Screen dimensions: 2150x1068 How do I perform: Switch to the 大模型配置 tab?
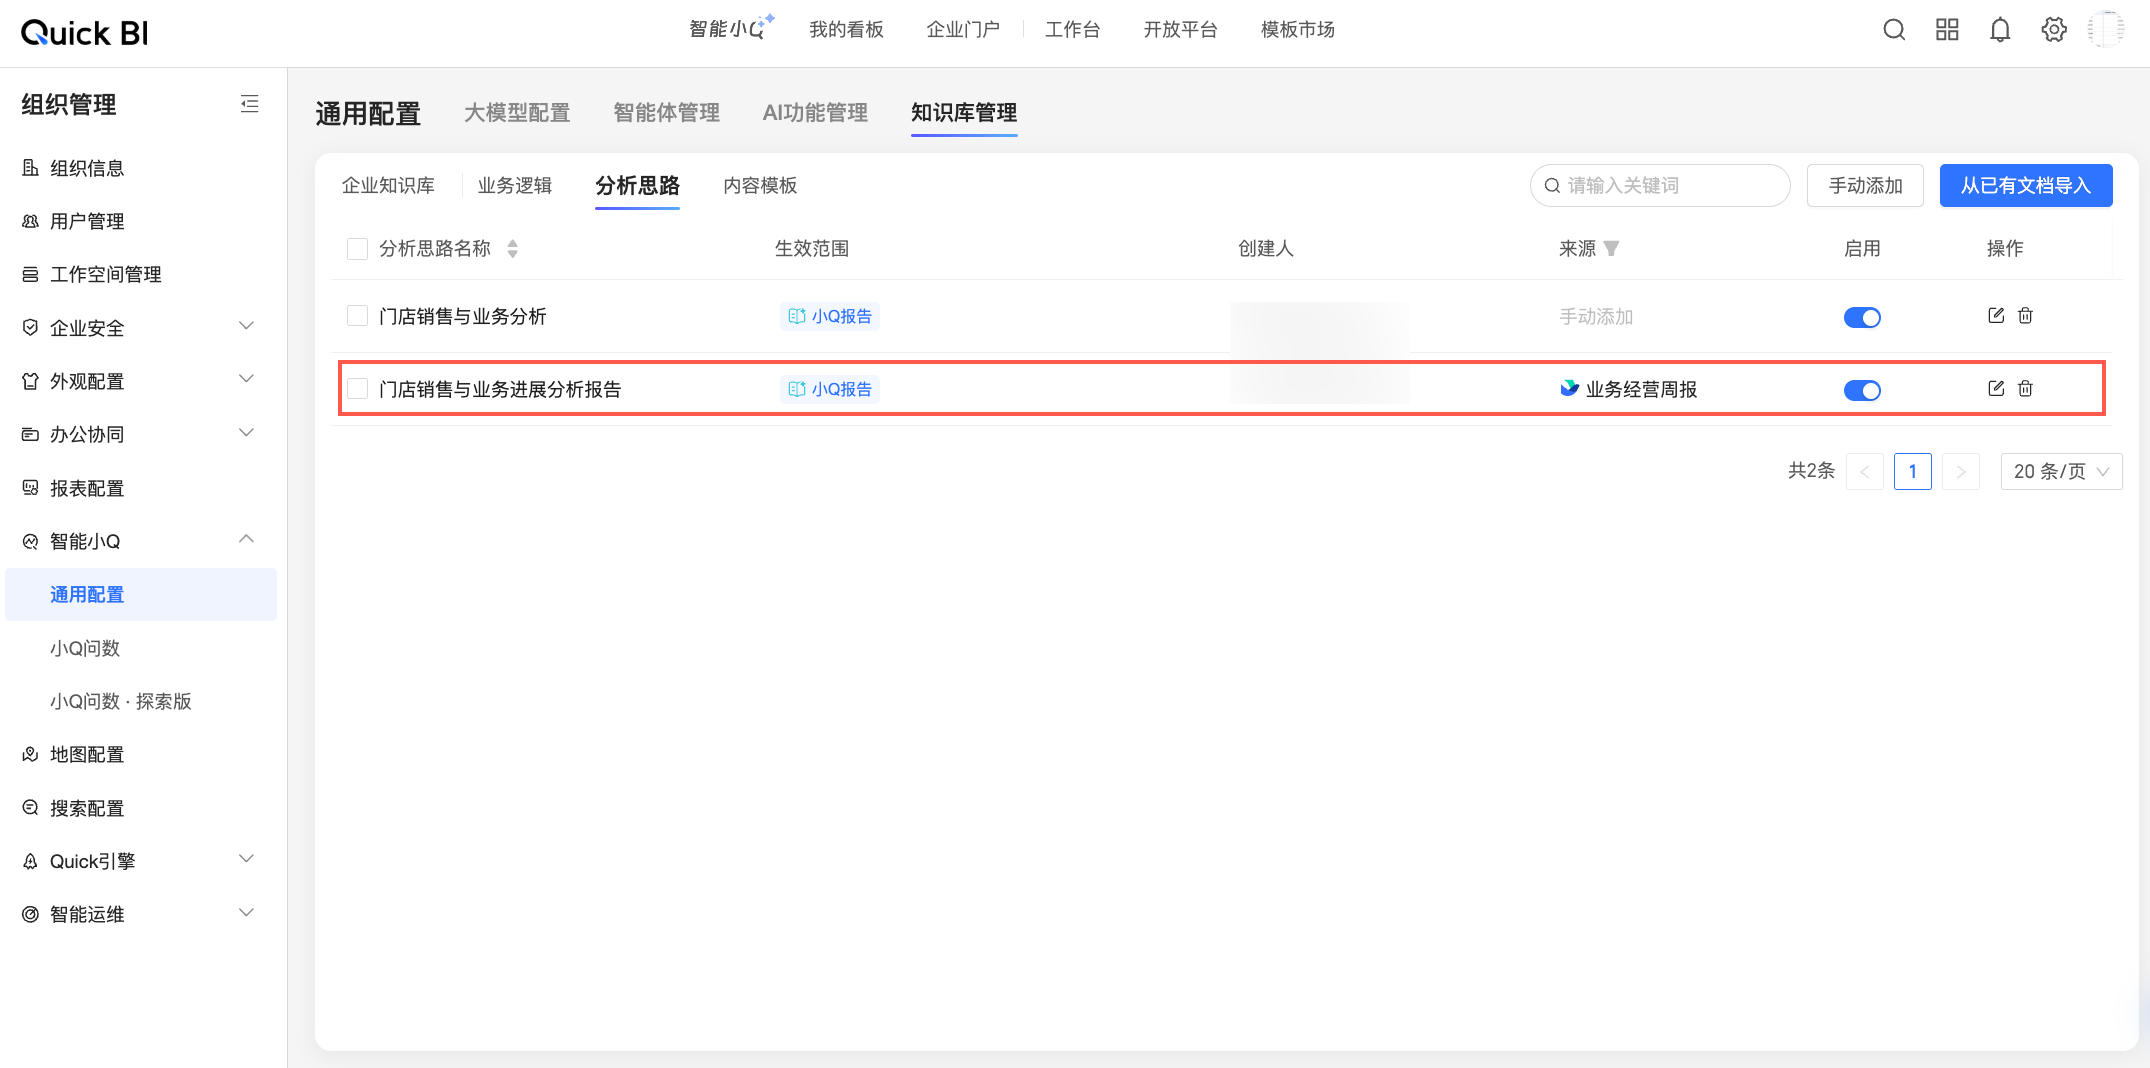point(517,113)
